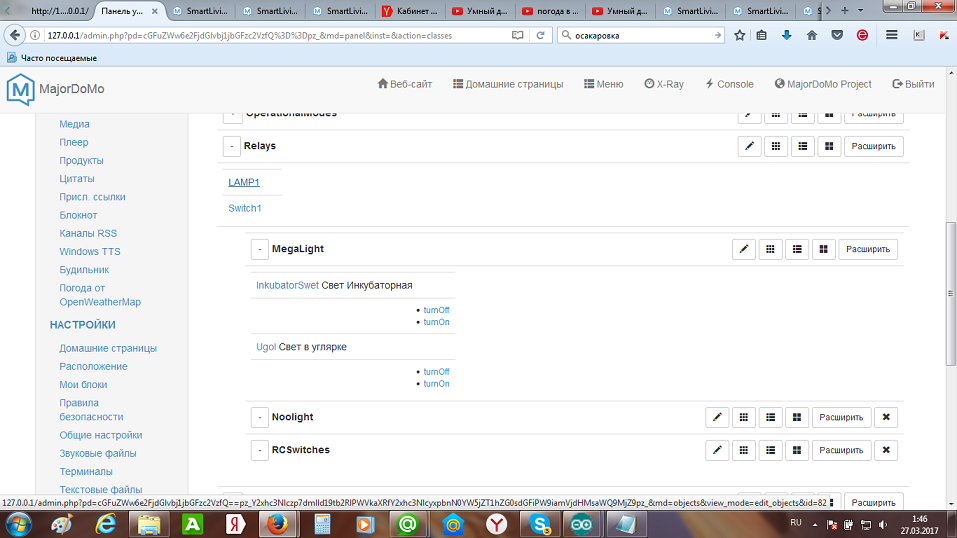Image resolution: width=957 pixels, height=538 pixels.
Task: Open Веб-сайт in top menu
Action: click(x=405, y=84)
